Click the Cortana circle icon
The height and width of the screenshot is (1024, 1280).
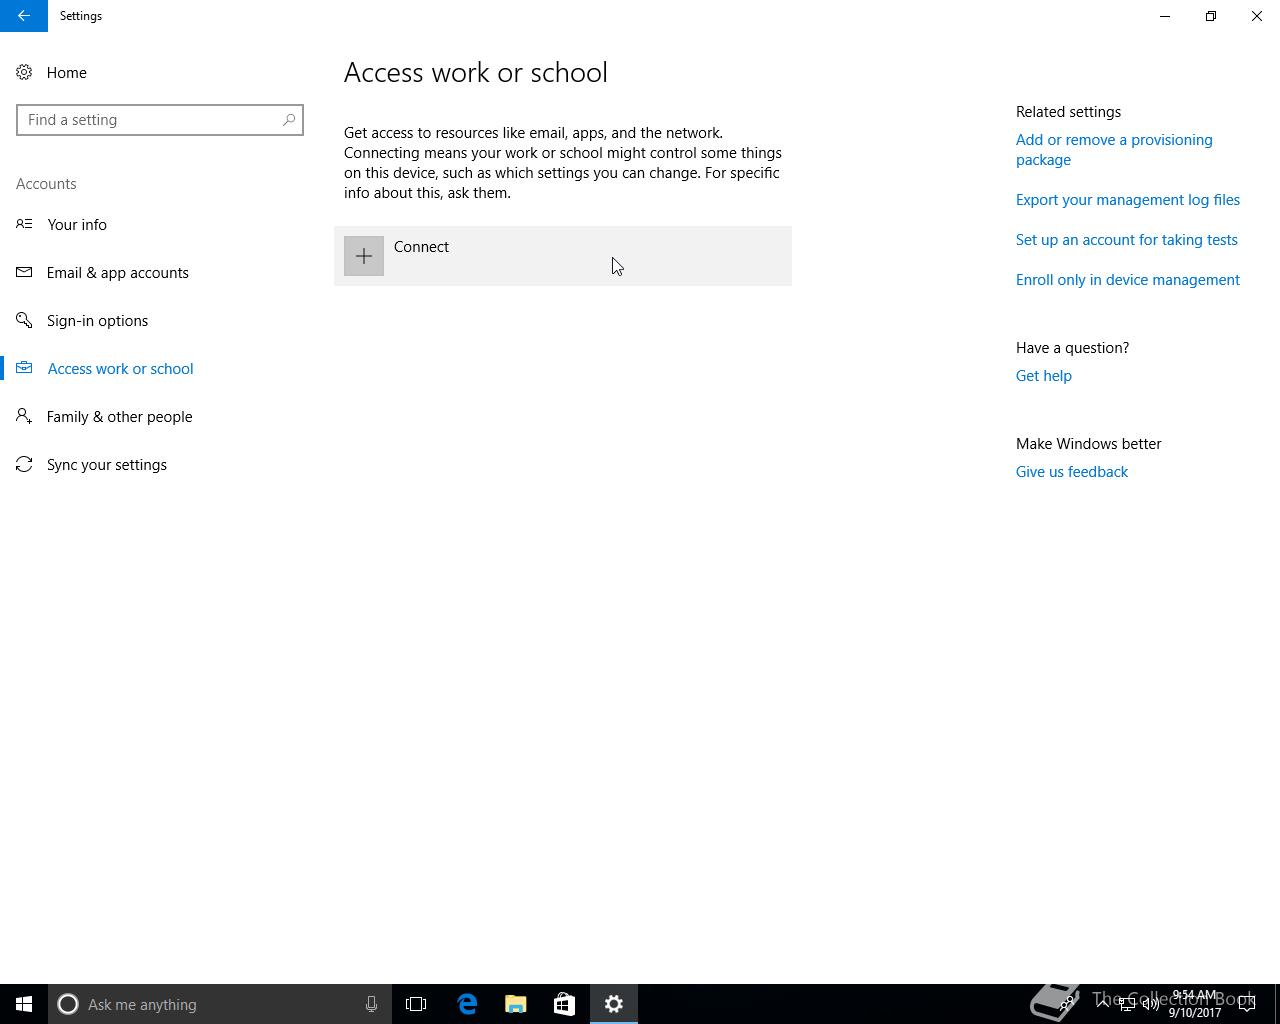pos(68,1004)
